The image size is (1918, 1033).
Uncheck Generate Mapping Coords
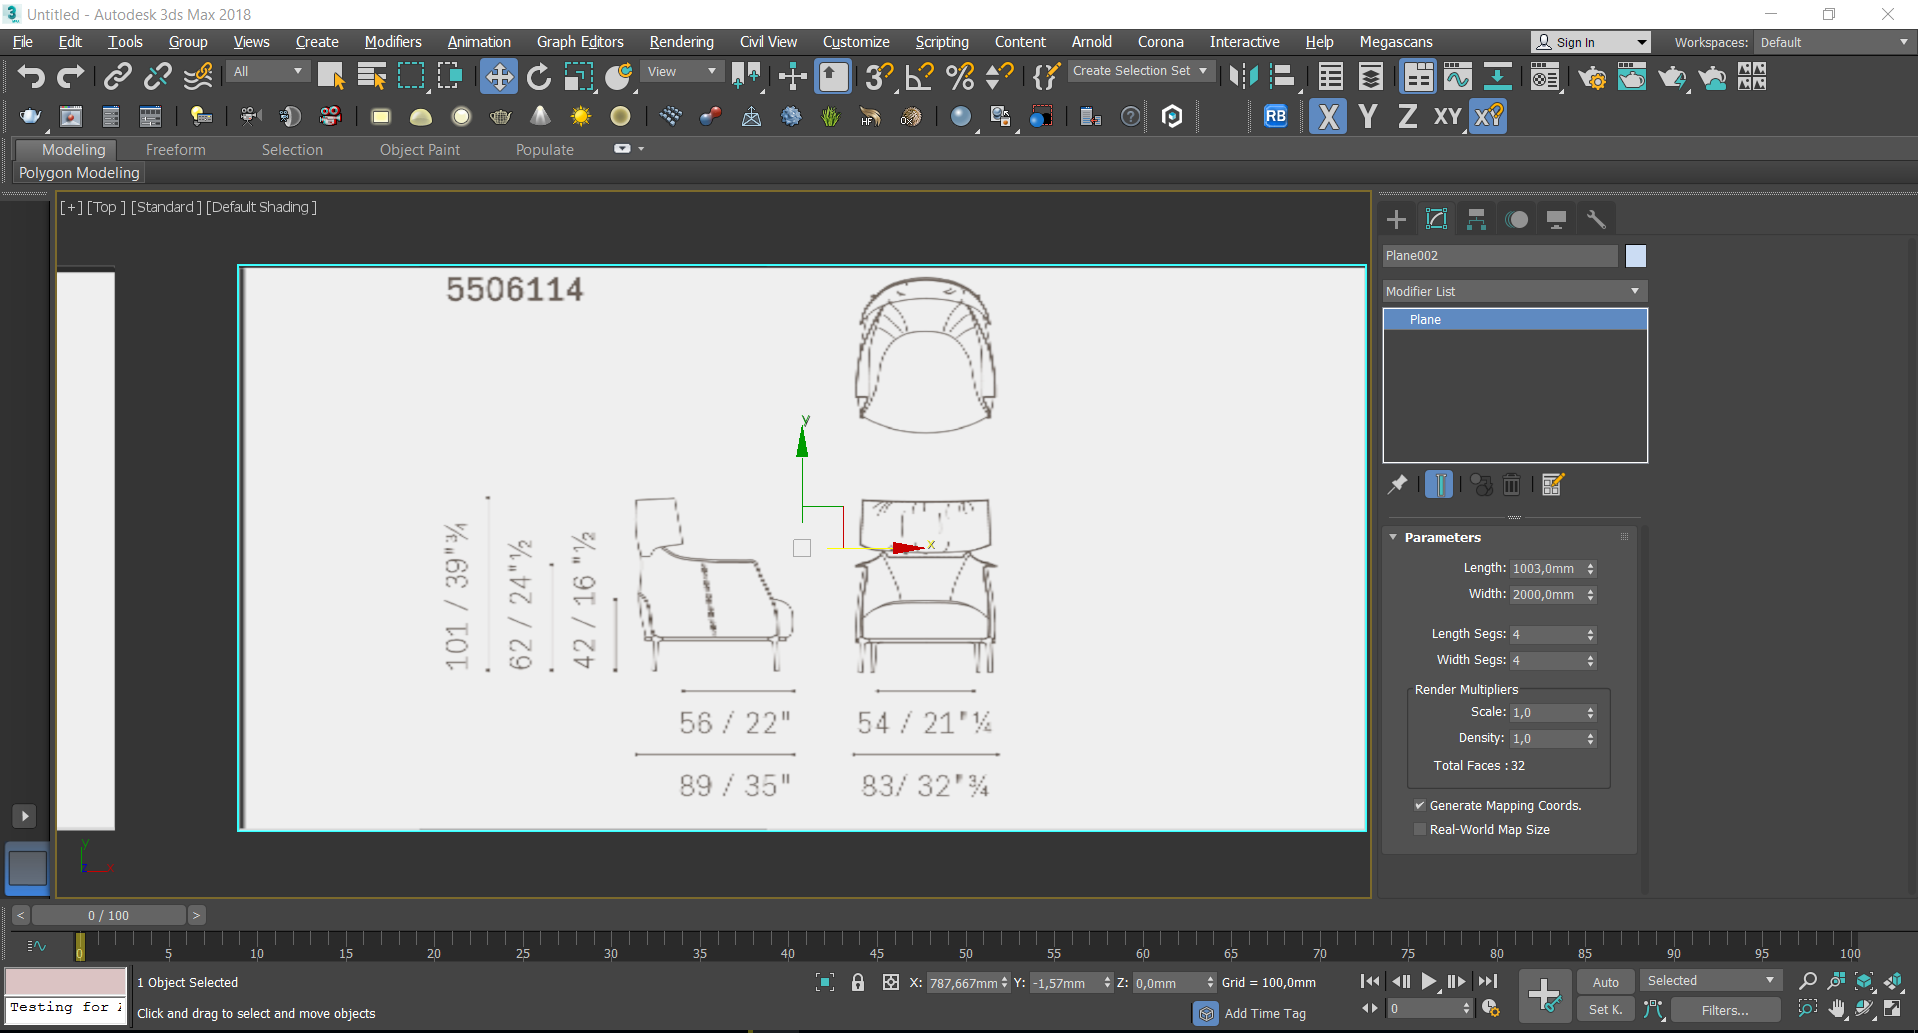point(1419,806)
